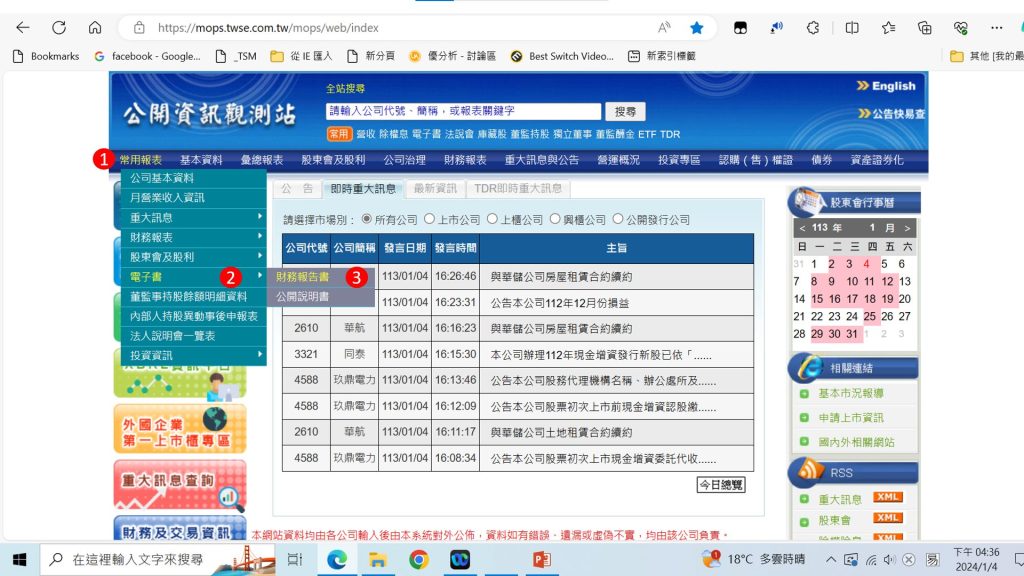
Task: Switch to the 即時重大訊息 tab
Action: [x=363, y=189]
